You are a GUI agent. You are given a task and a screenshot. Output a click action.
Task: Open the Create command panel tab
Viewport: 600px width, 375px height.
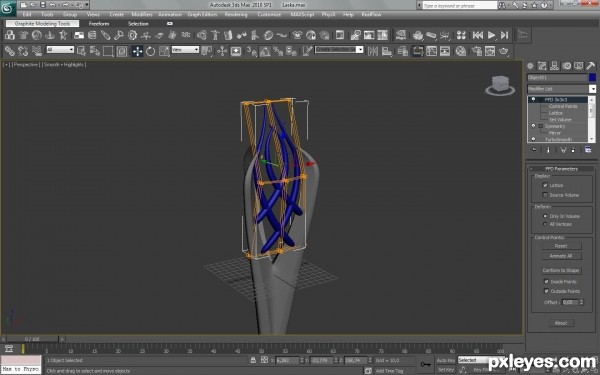coord(530,66)
